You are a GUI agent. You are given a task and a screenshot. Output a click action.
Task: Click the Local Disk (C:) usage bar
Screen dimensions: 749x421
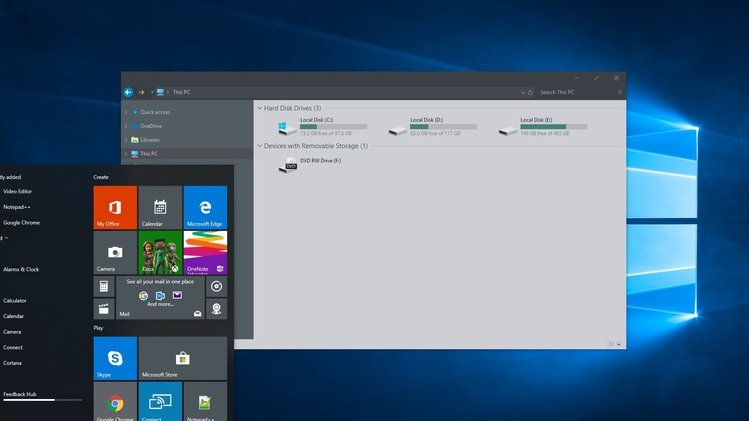tap(333, 127)
